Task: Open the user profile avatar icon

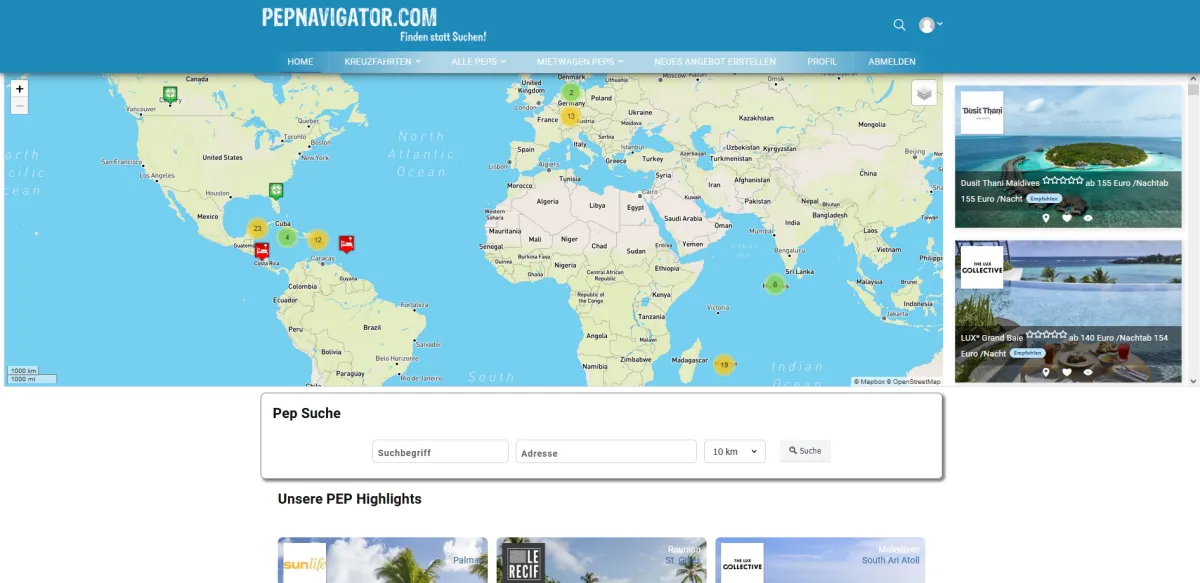Action: (926, 24)
